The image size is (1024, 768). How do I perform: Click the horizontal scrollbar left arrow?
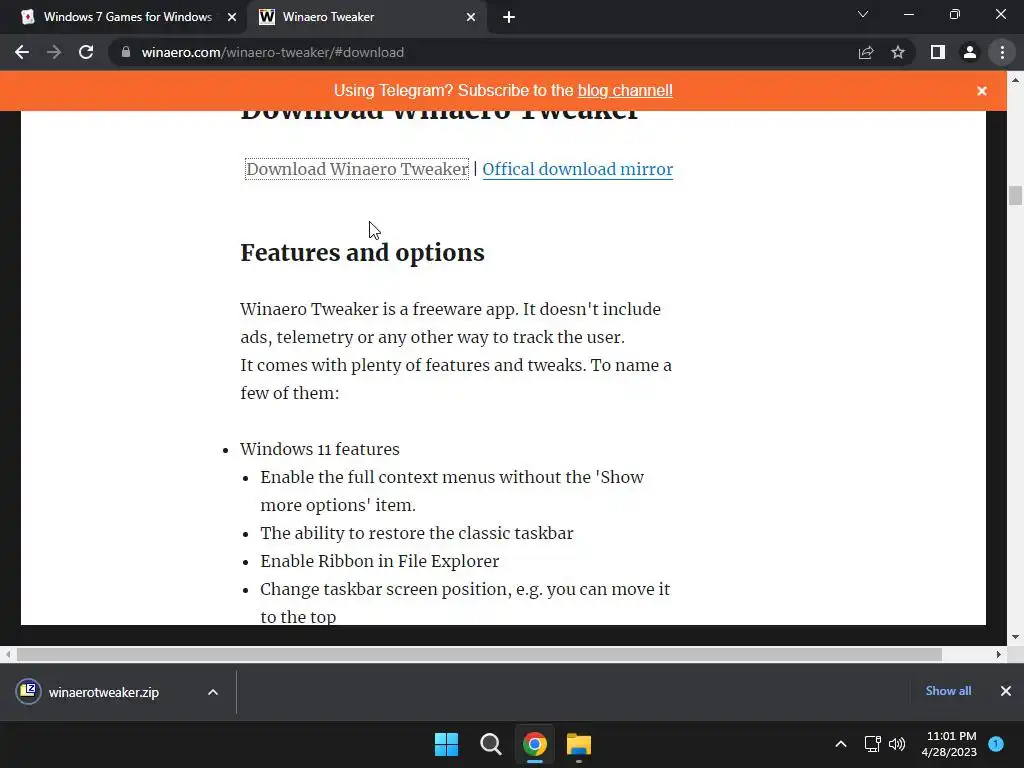coord(8,654)
